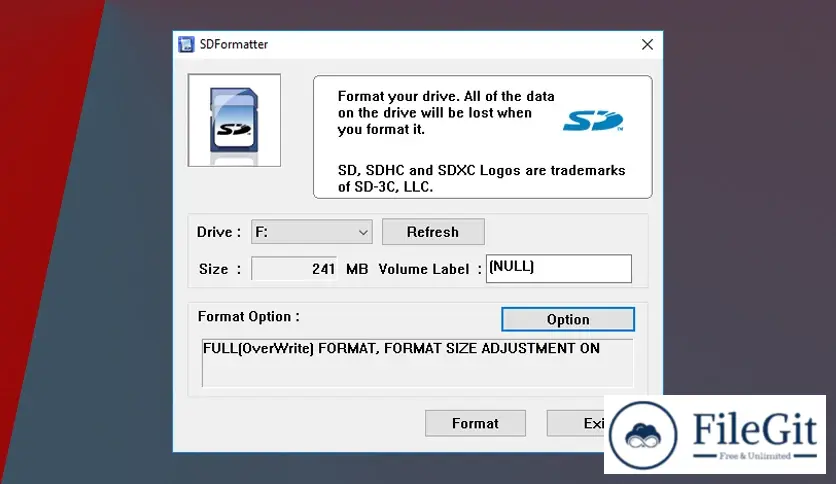Viewport: 836px width, 484px height.
Task: Click the SDFormatter title bar app icon
Action: tap(186, 44)
